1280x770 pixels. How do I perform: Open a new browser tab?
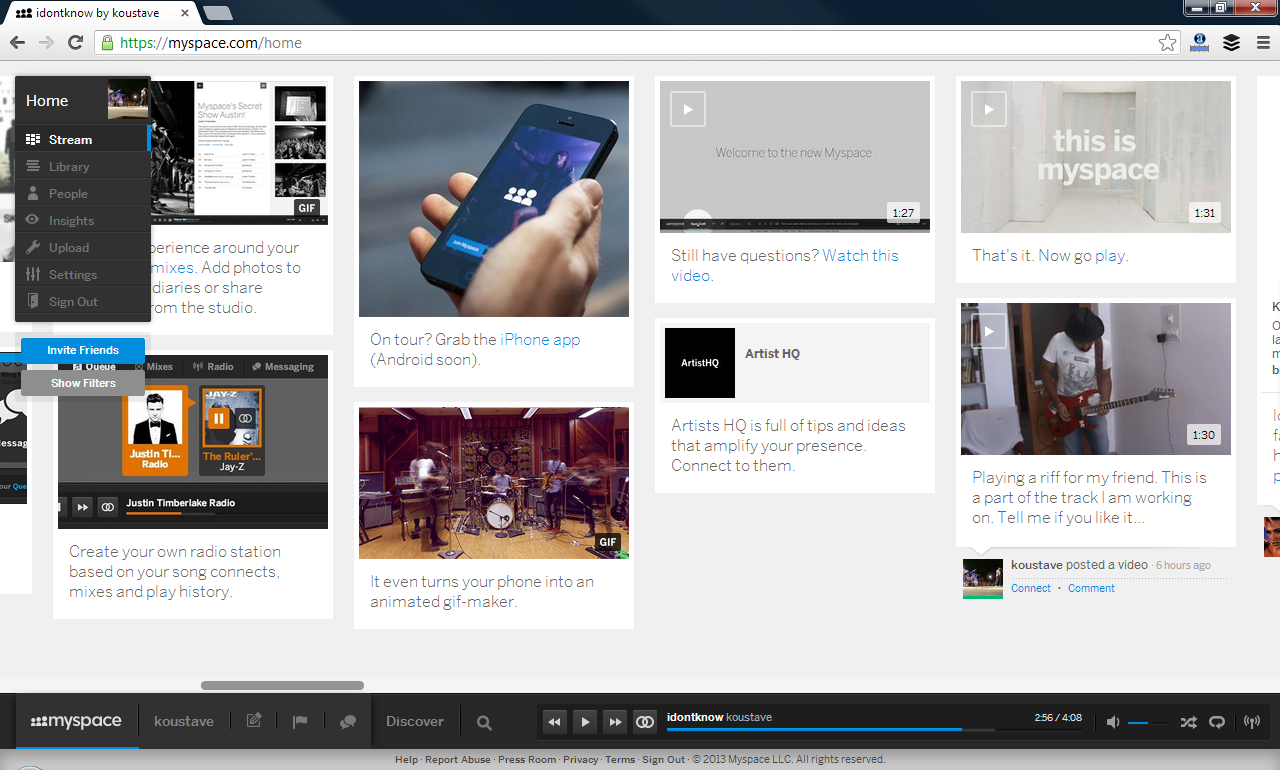217,13
